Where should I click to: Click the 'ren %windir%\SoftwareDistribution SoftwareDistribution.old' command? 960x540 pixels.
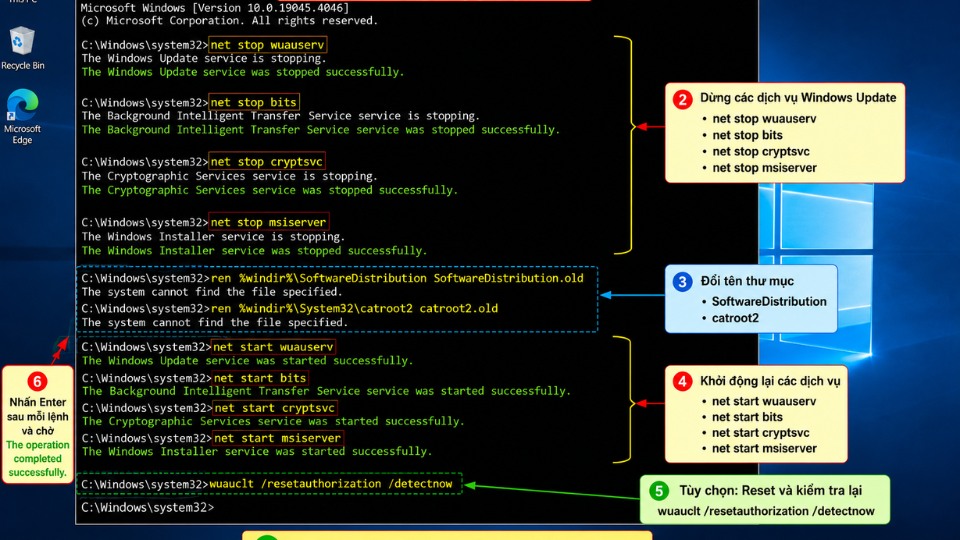397,279
